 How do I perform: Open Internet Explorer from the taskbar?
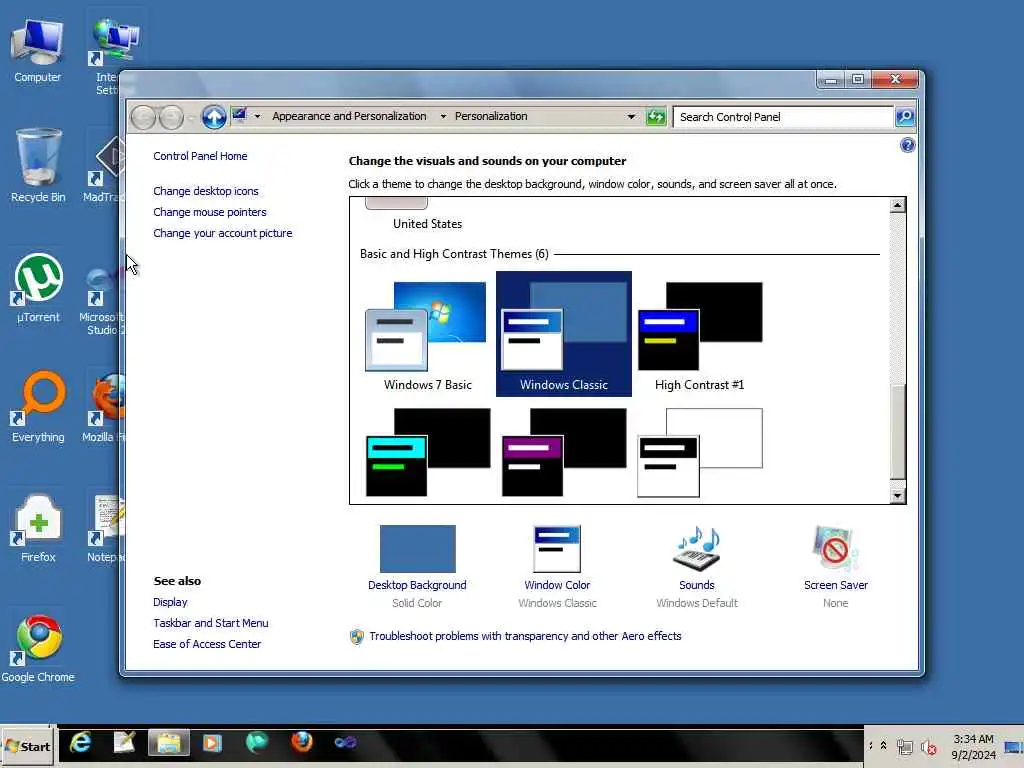[80, 743]
